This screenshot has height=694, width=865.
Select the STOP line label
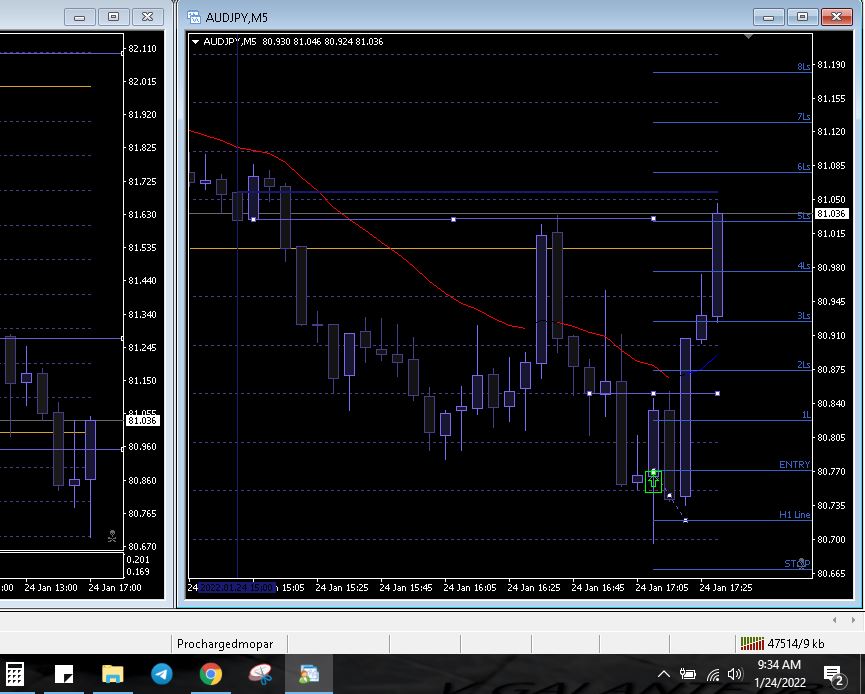click(797, 563)
